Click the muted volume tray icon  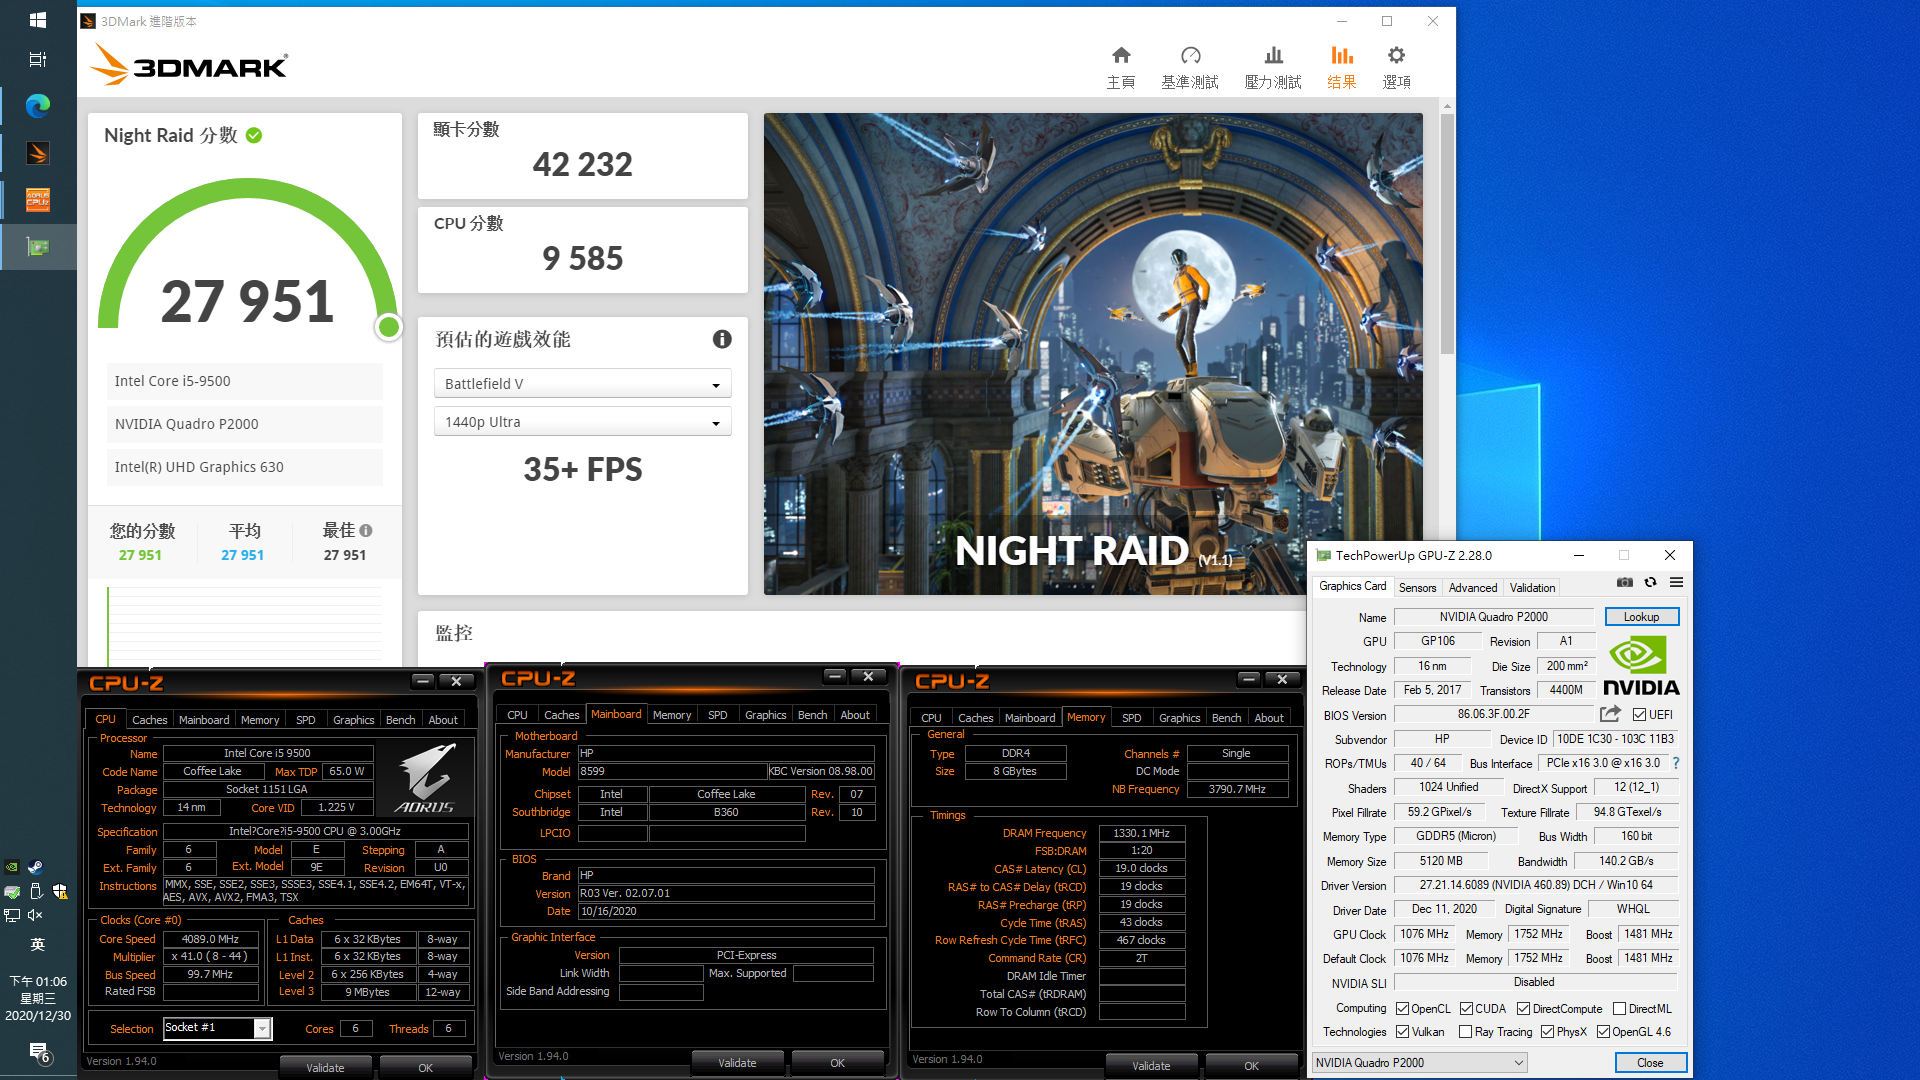click(x=36, y=915)
